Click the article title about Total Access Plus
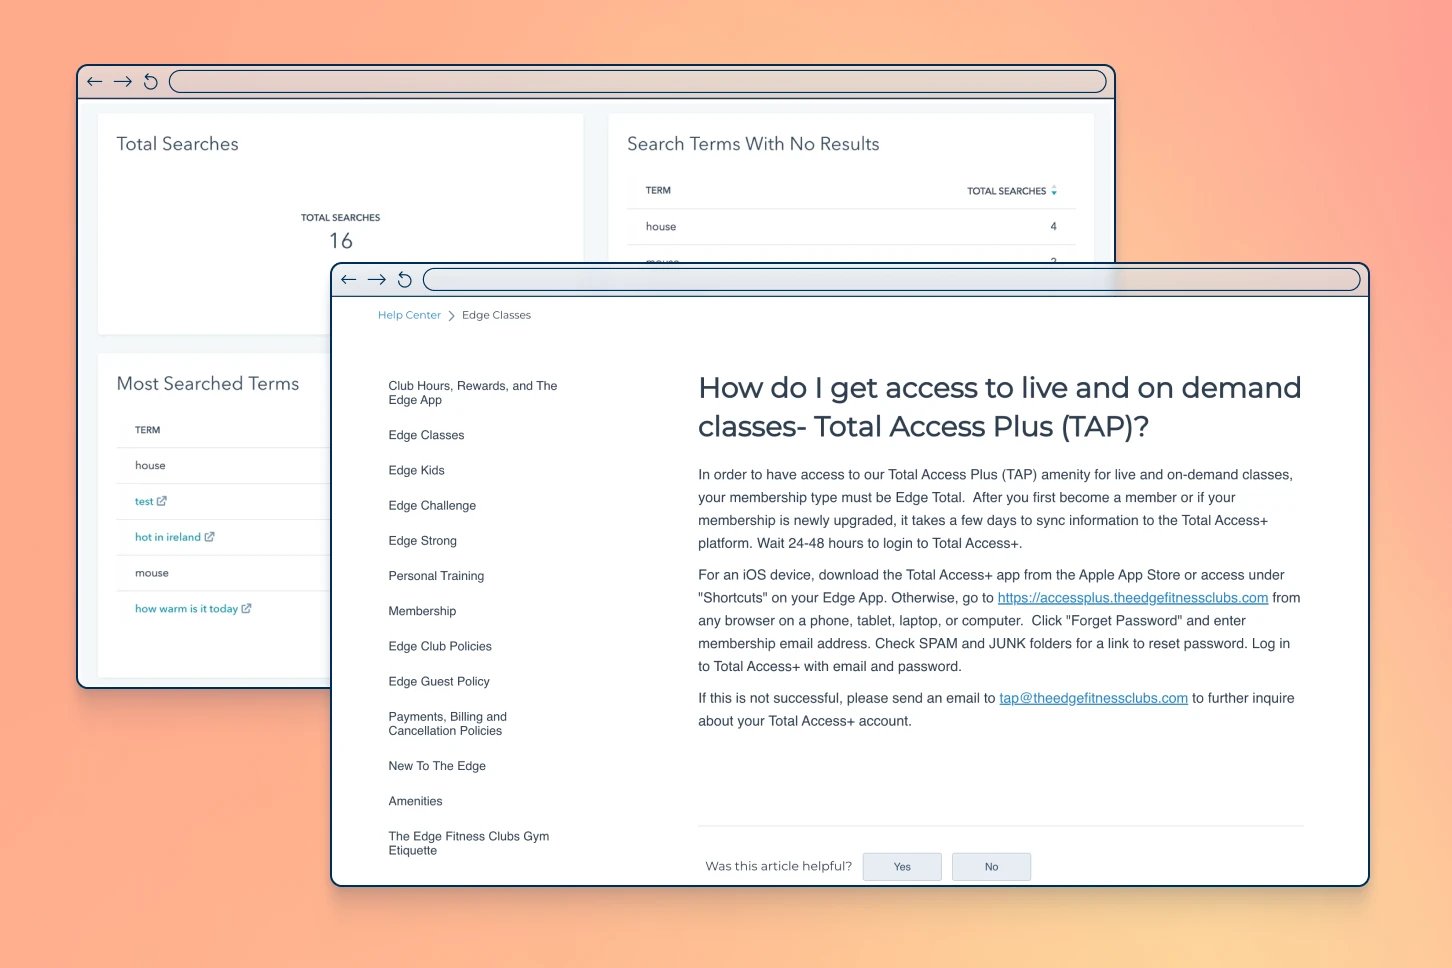 pyautogui.click(x=1000, y=407)
